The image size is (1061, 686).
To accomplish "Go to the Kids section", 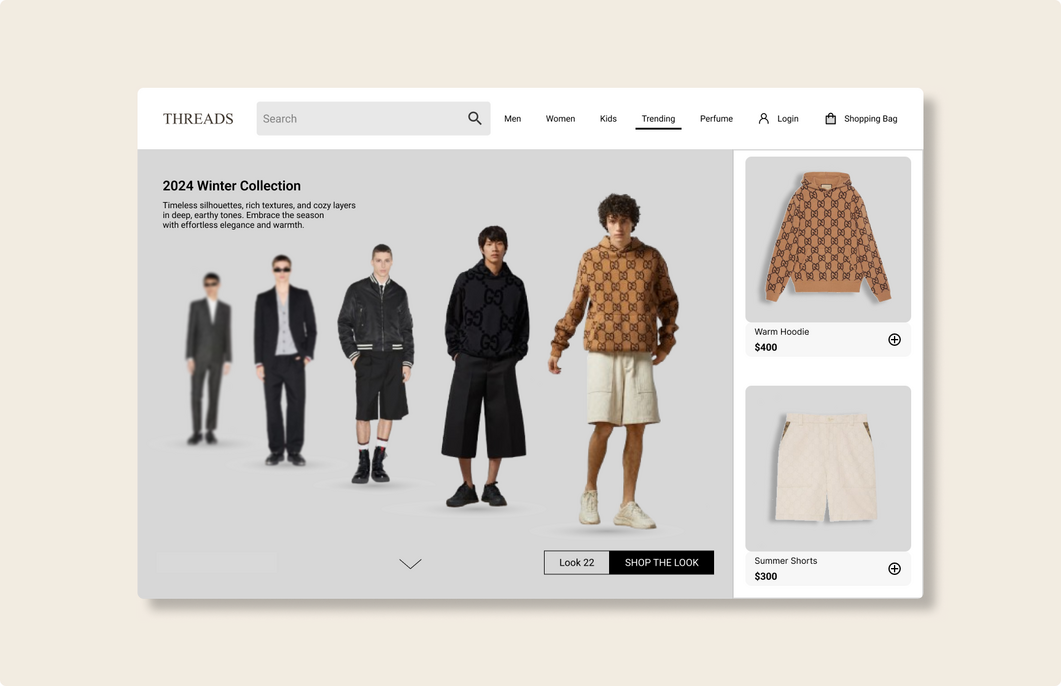I will 608,118.
